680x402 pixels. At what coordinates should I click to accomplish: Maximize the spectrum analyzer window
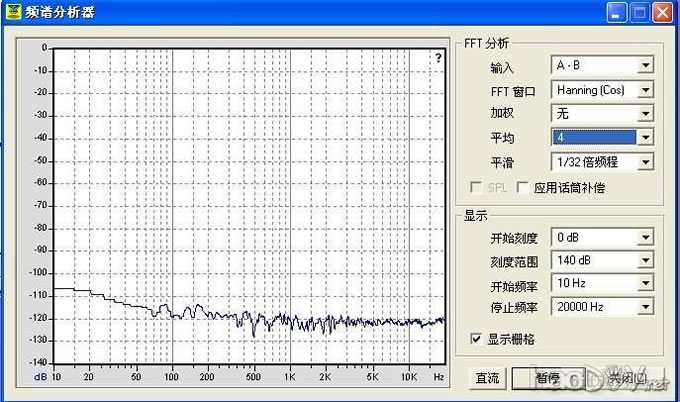(x=639, y=12)
